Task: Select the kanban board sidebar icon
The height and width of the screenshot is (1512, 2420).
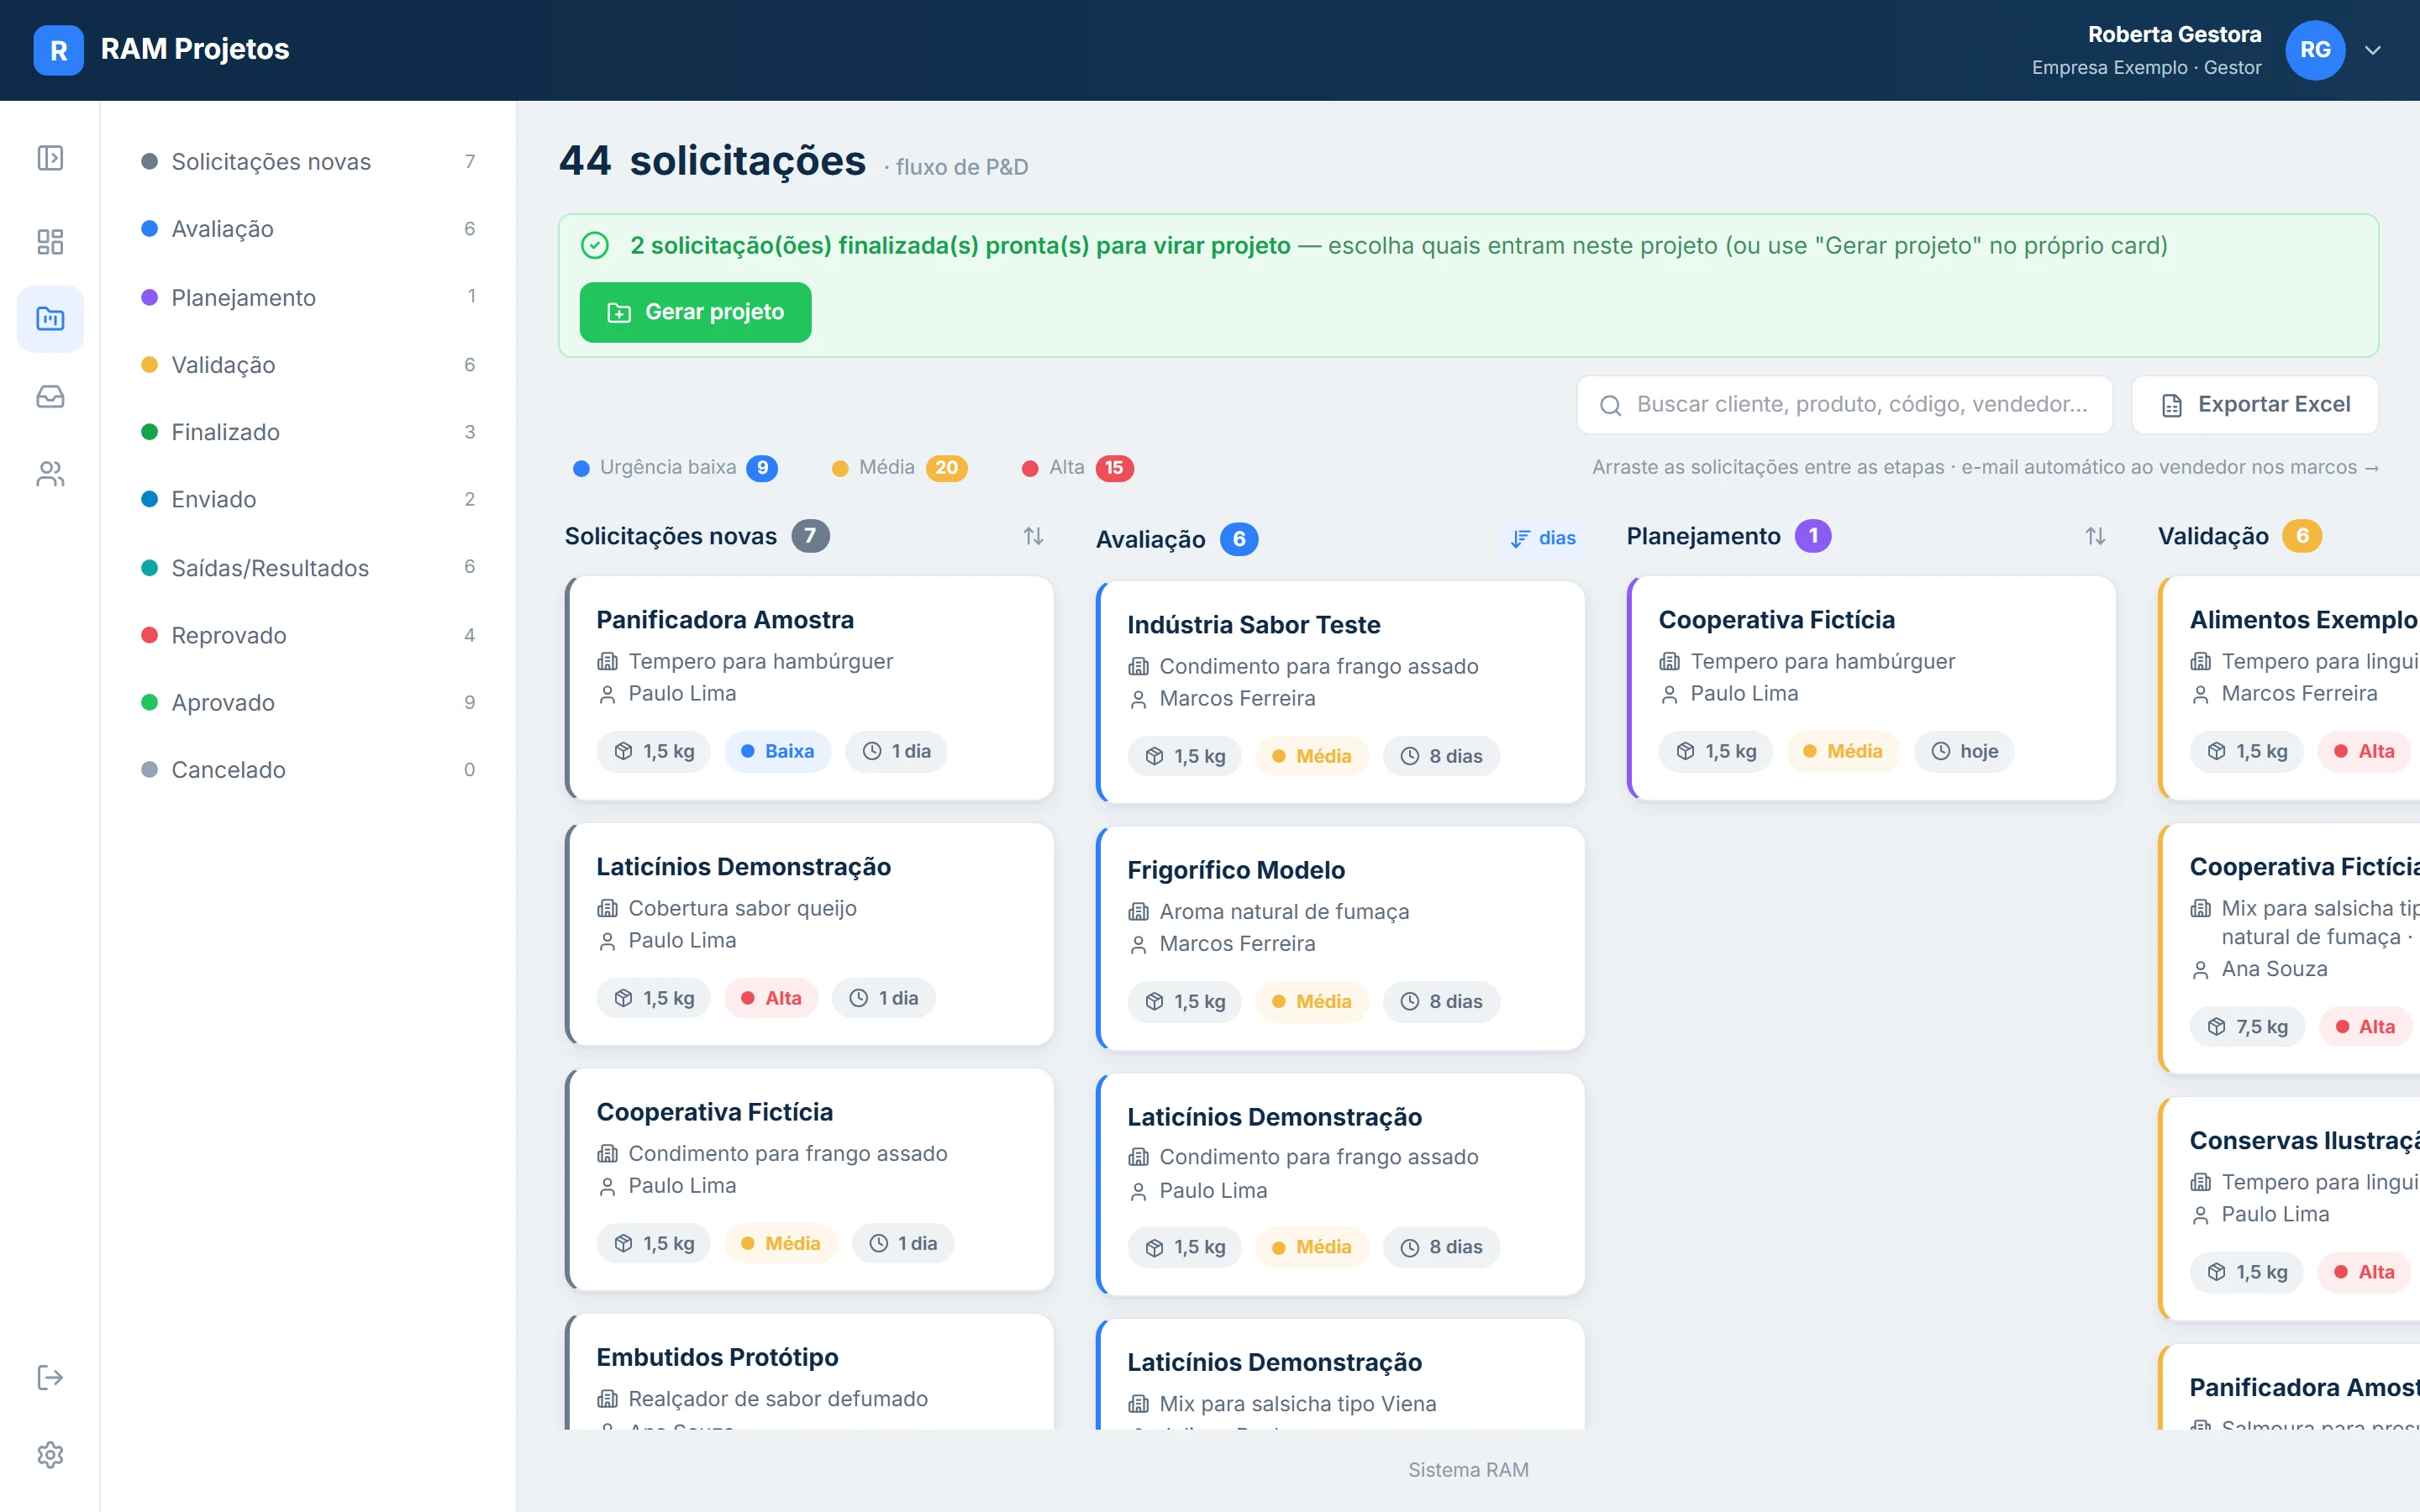Action: [x=50, y=318]
